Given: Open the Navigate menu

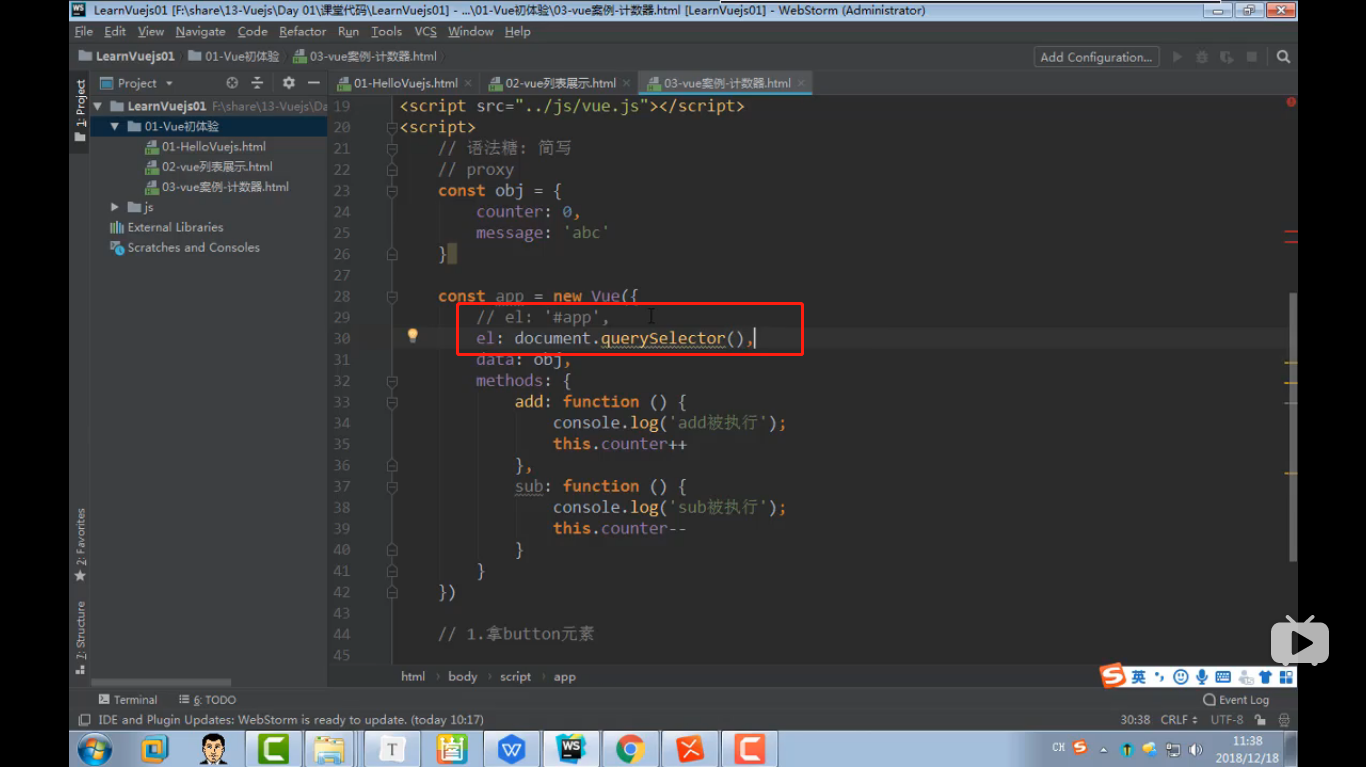Looking at the screenshot, I should tap(200, 31).
